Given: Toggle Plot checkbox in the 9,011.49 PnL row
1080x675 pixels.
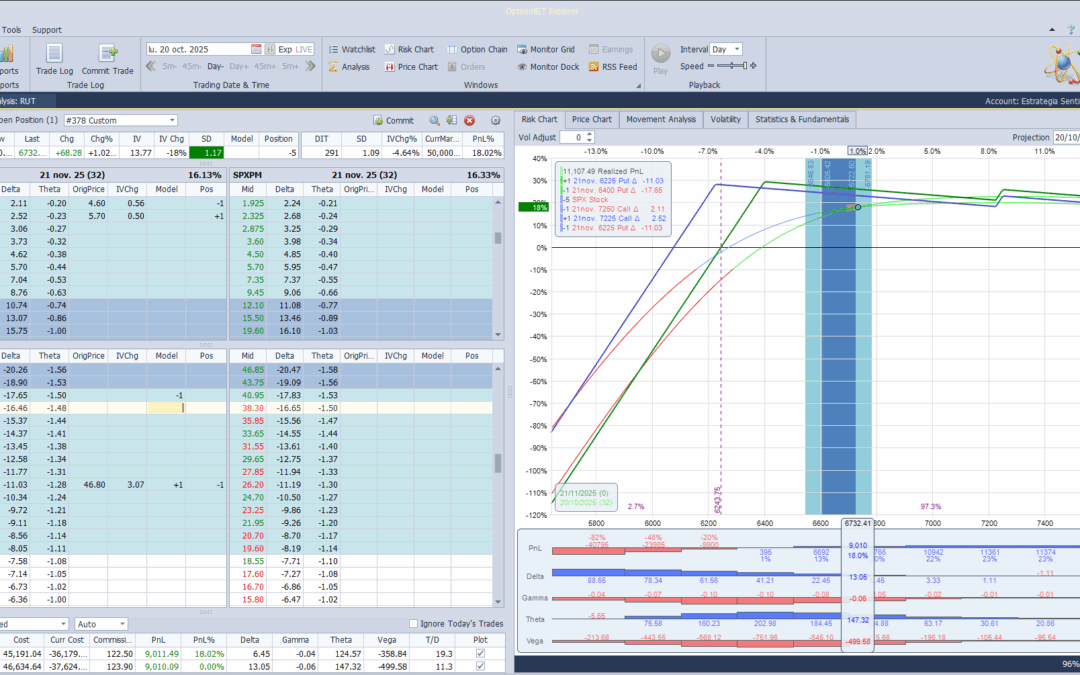Looking at the screenshot, I should click(x=480, y=654).
